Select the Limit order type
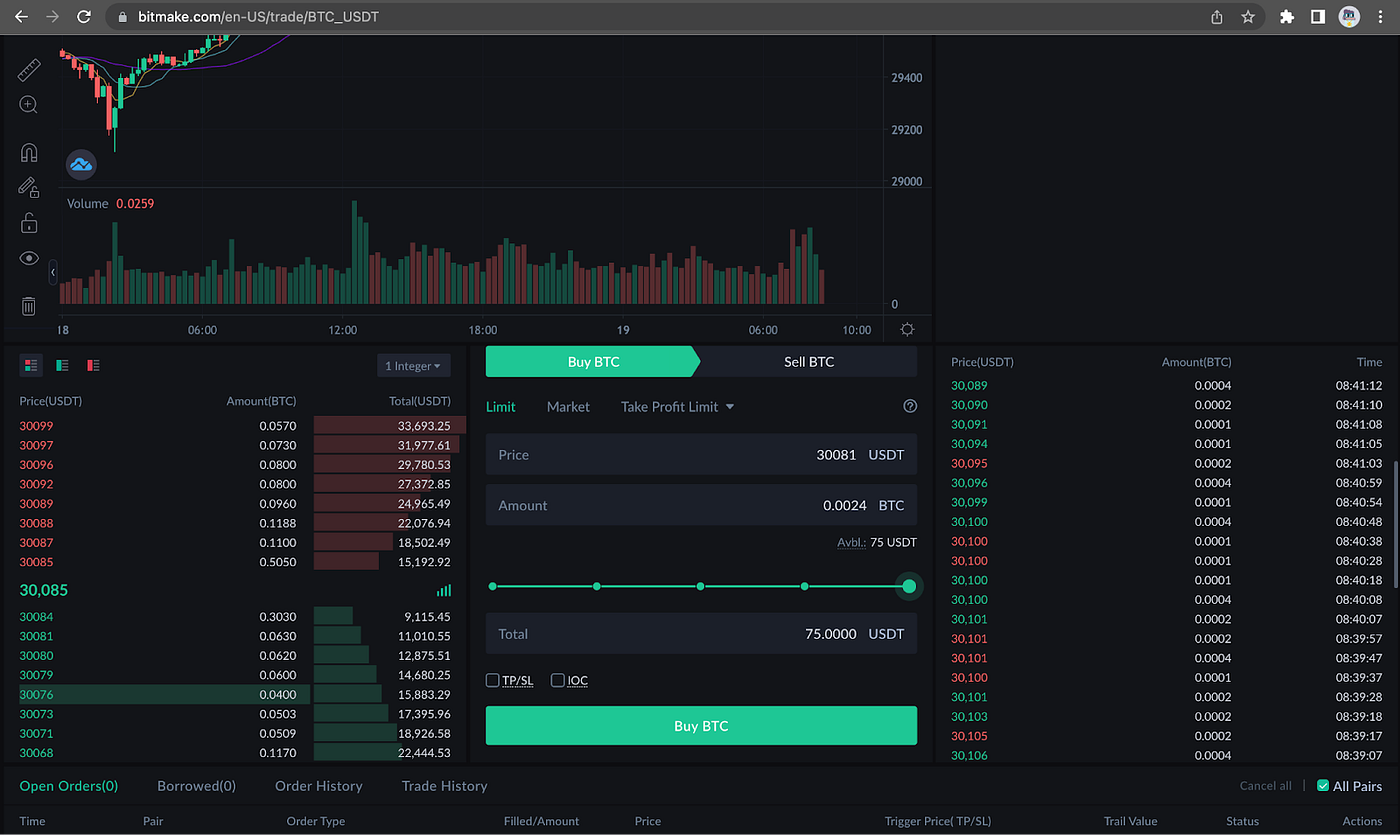1400x835 pixels. (x=501, y=407)
